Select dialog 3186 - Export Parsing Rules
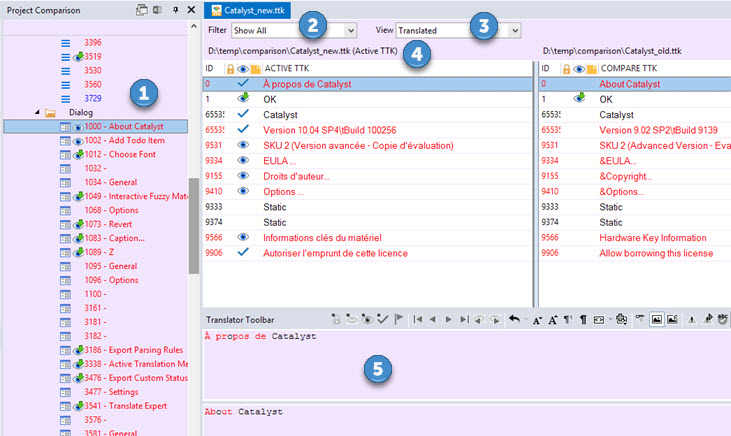 pyautogui.click(x=133, y=350)
